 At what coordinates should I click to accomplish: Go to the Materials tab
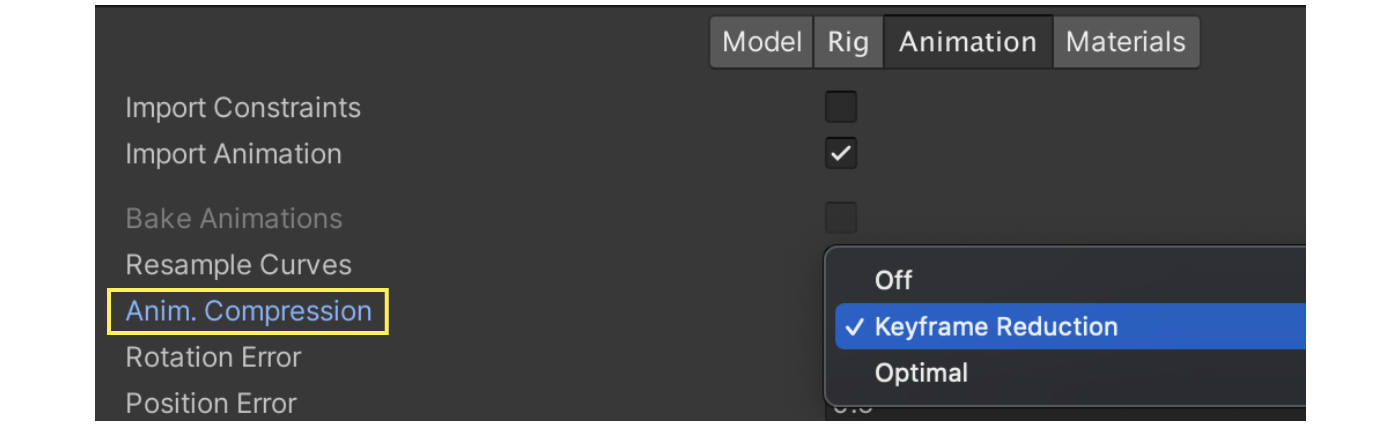pyautogui.click(x=1125, y=42)
